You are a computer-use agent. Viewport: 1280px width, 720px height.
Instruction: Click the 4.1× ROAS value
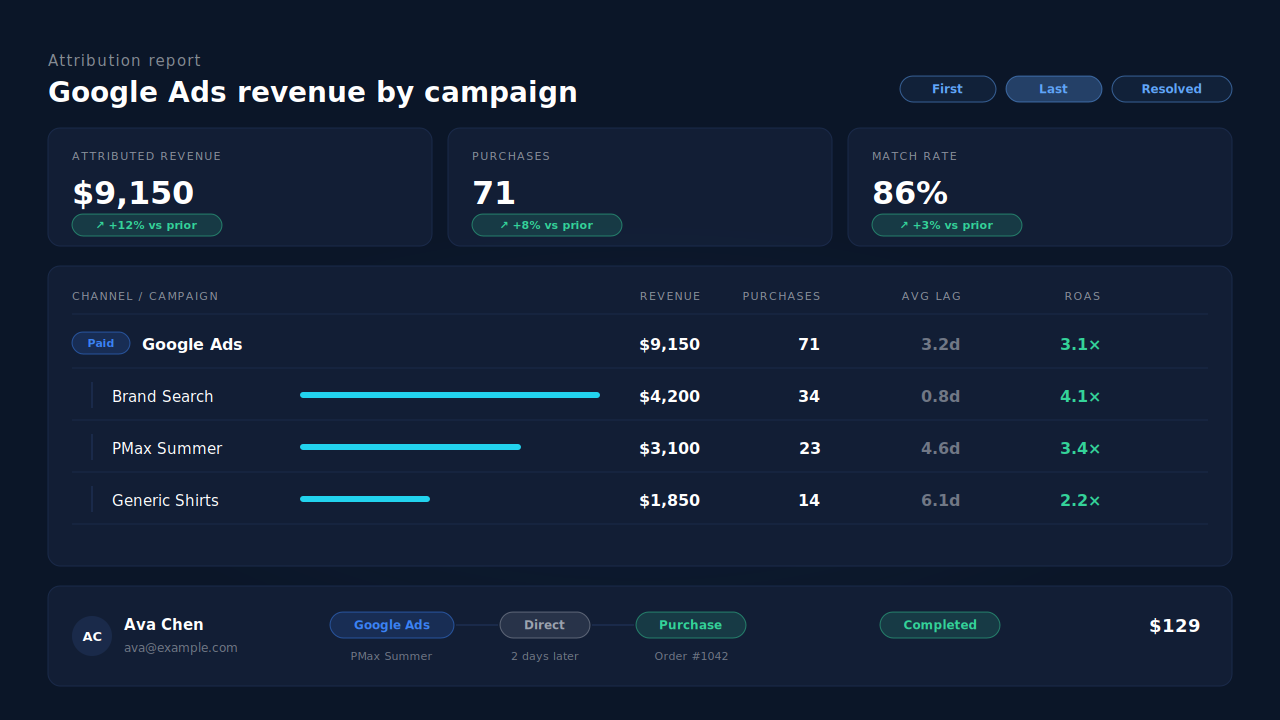pyautogui.click(x=1080, y=396)
